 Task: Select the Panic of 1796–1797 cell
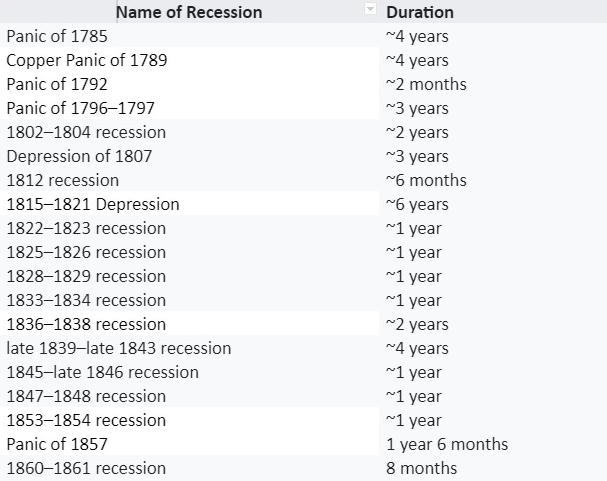tap(81, 108)
